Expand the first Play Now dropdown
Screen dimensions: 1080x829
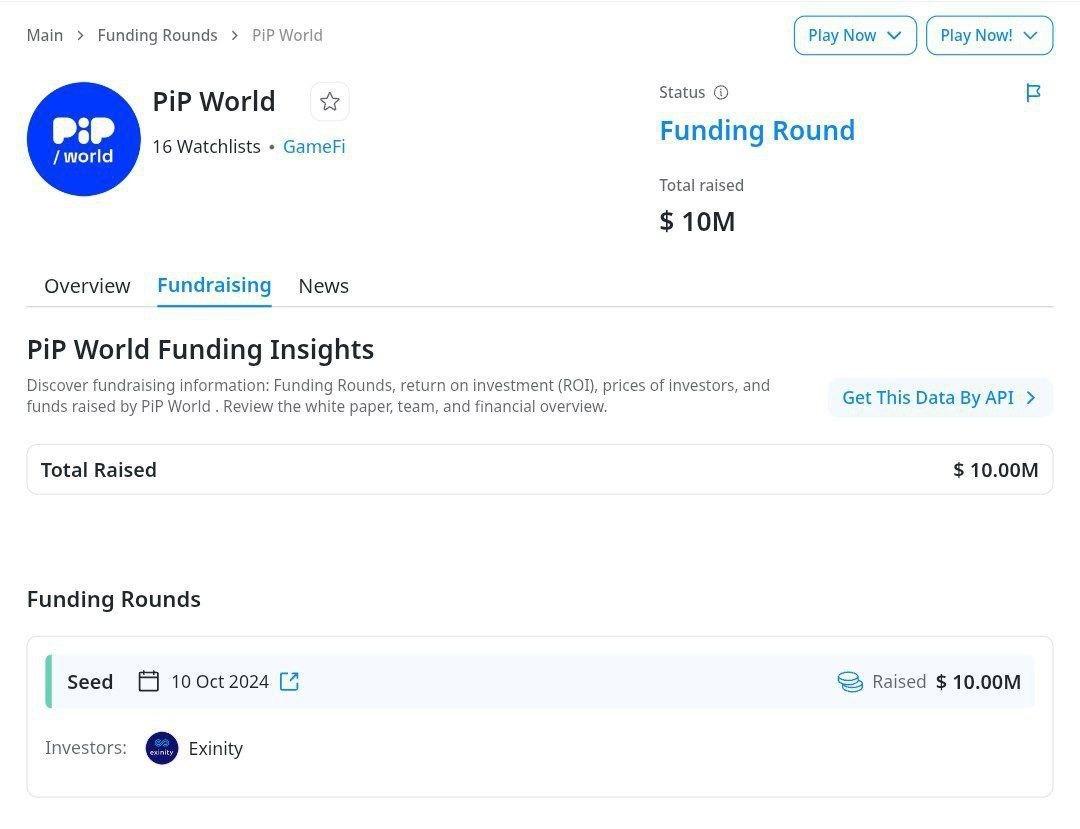point(855,35)
